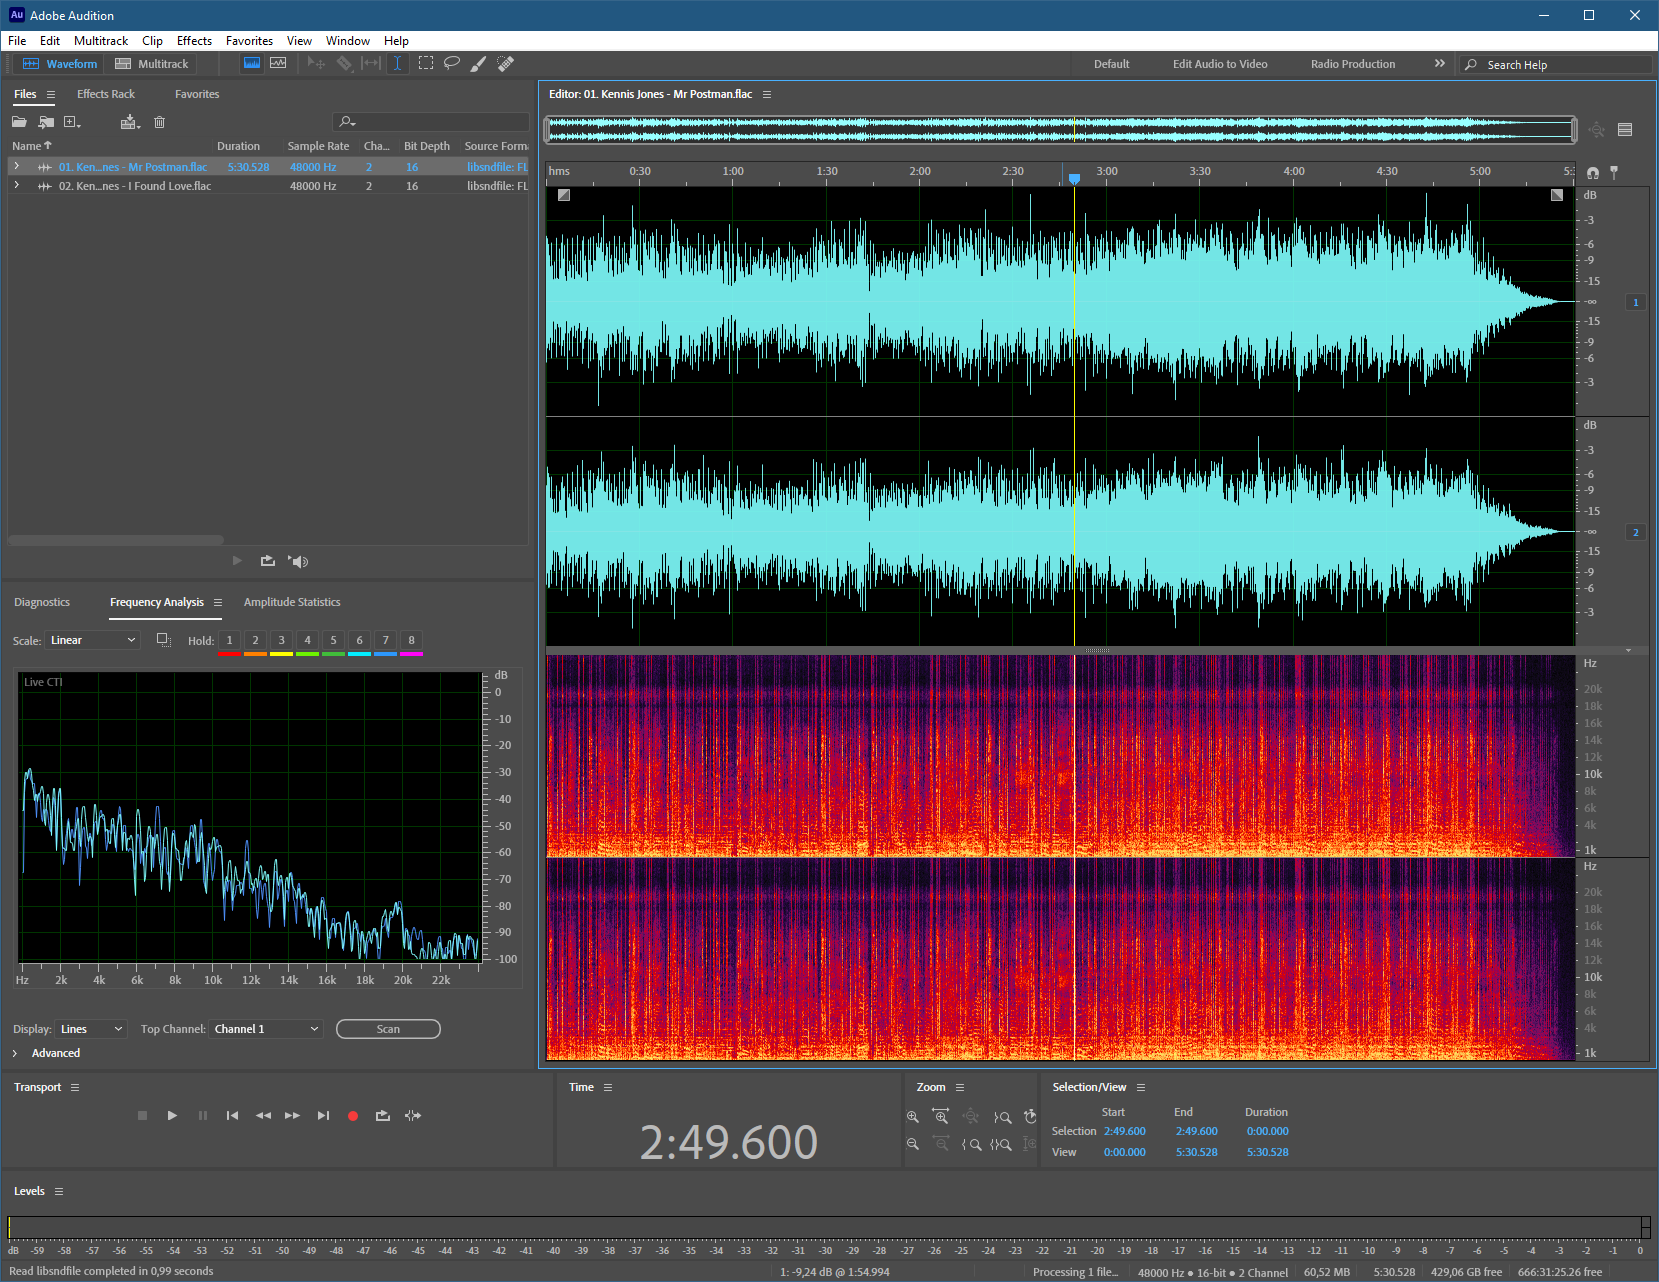Expand the I Found Love.flac file row
This screenshot has width=1659, height=1282.
16,185
